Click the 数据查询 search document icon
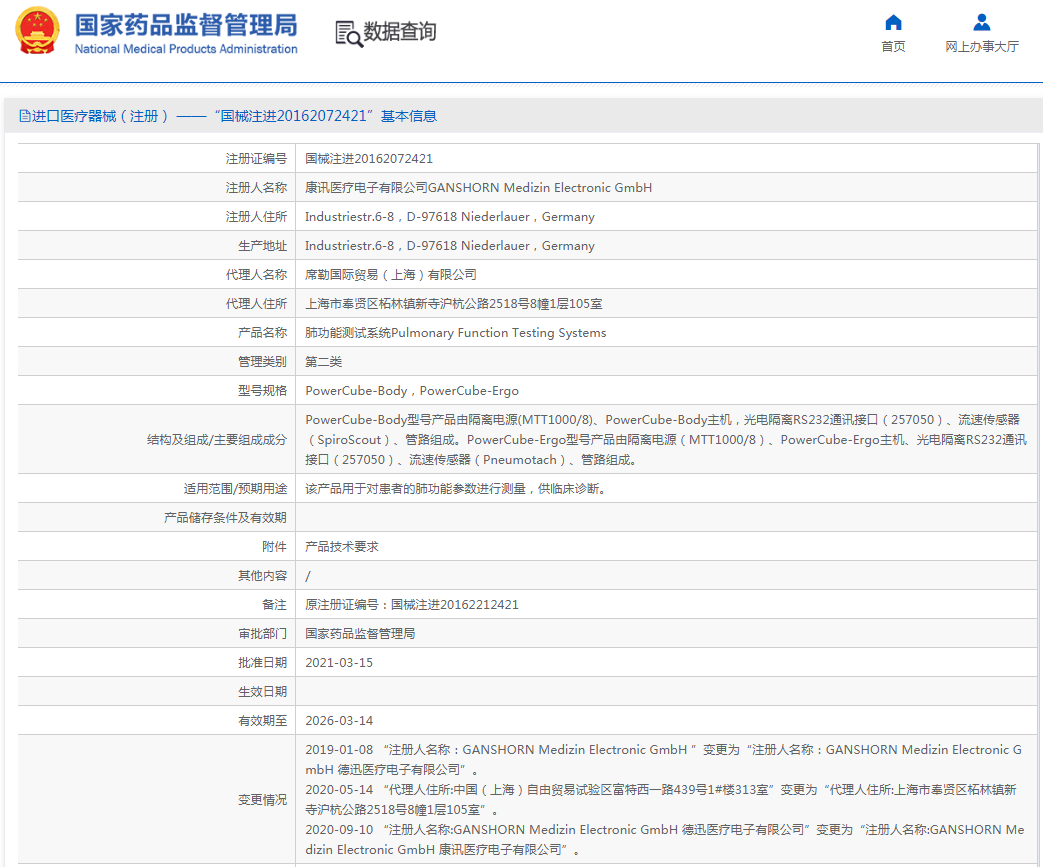1043x867 pixels. (349, 33)
